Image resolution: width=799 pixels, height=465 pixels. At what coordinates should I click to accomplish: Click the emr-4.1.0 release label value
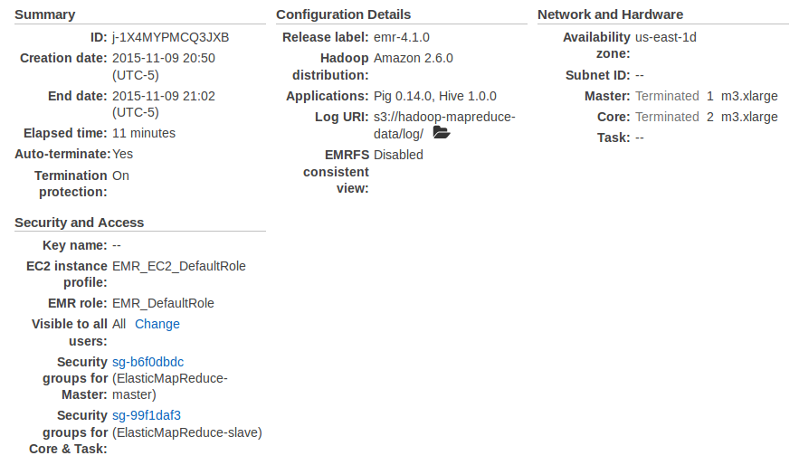tap(402, 37)
